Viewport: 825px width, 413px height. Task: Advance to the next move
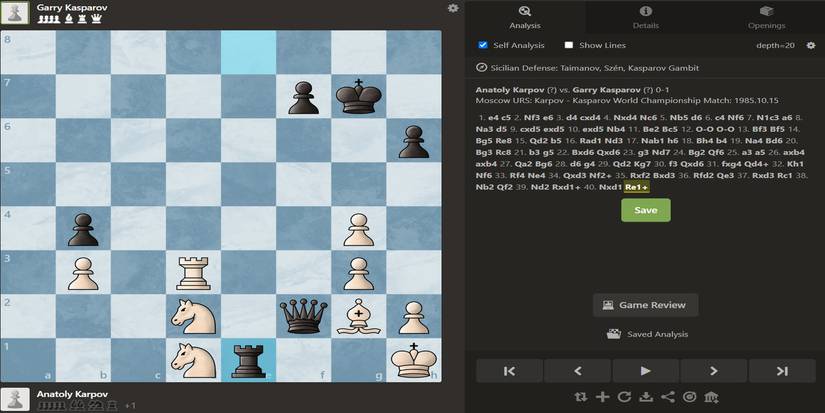tap(713, 371)
